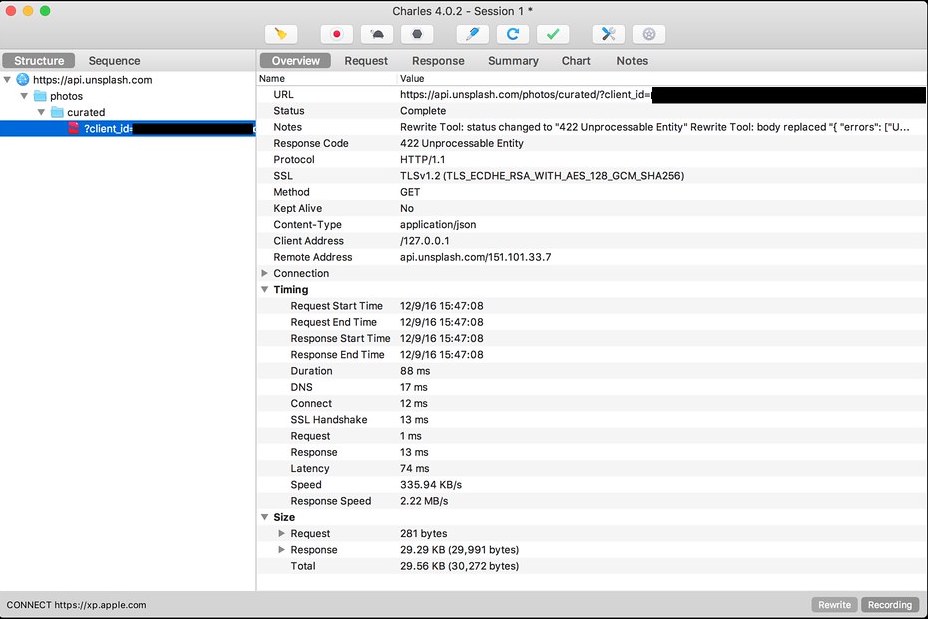
Task: Toggle recording with the red record icon
Action: 337,34
